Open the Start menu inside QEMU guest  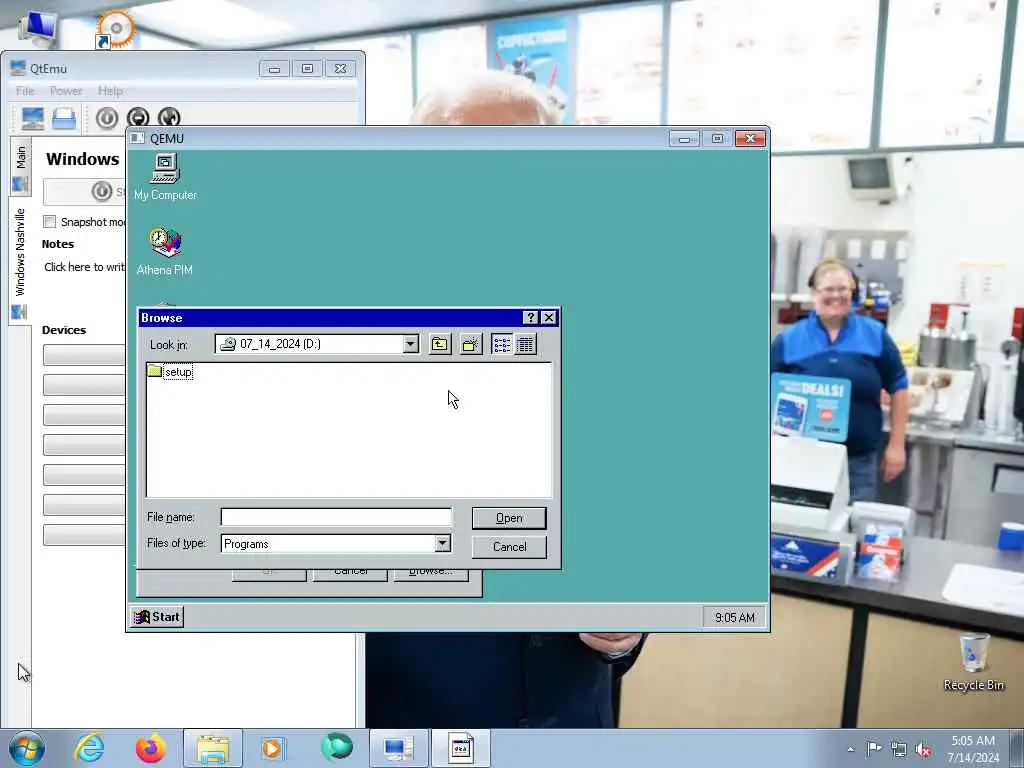pos(157,616)
